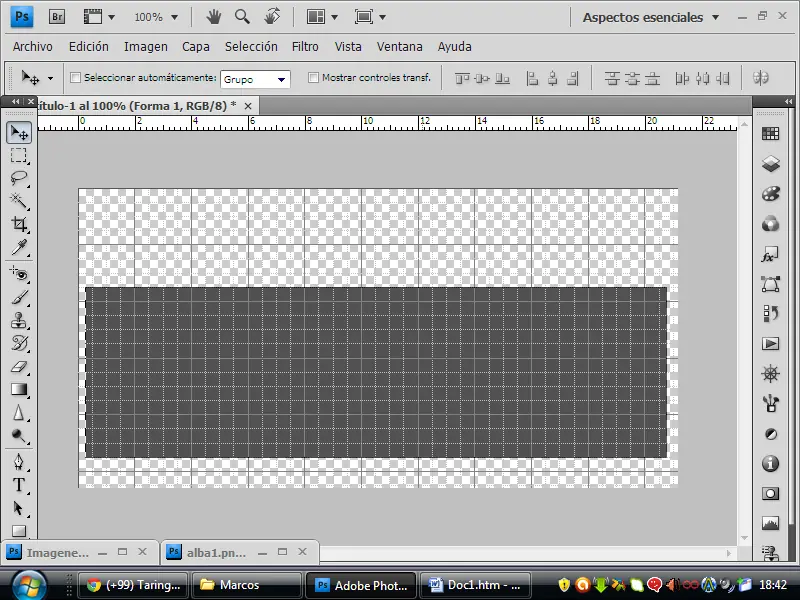Select the Crop tool
Image resolution: width=800 pixels, height=600 pixels.
[x=19, y=224]
